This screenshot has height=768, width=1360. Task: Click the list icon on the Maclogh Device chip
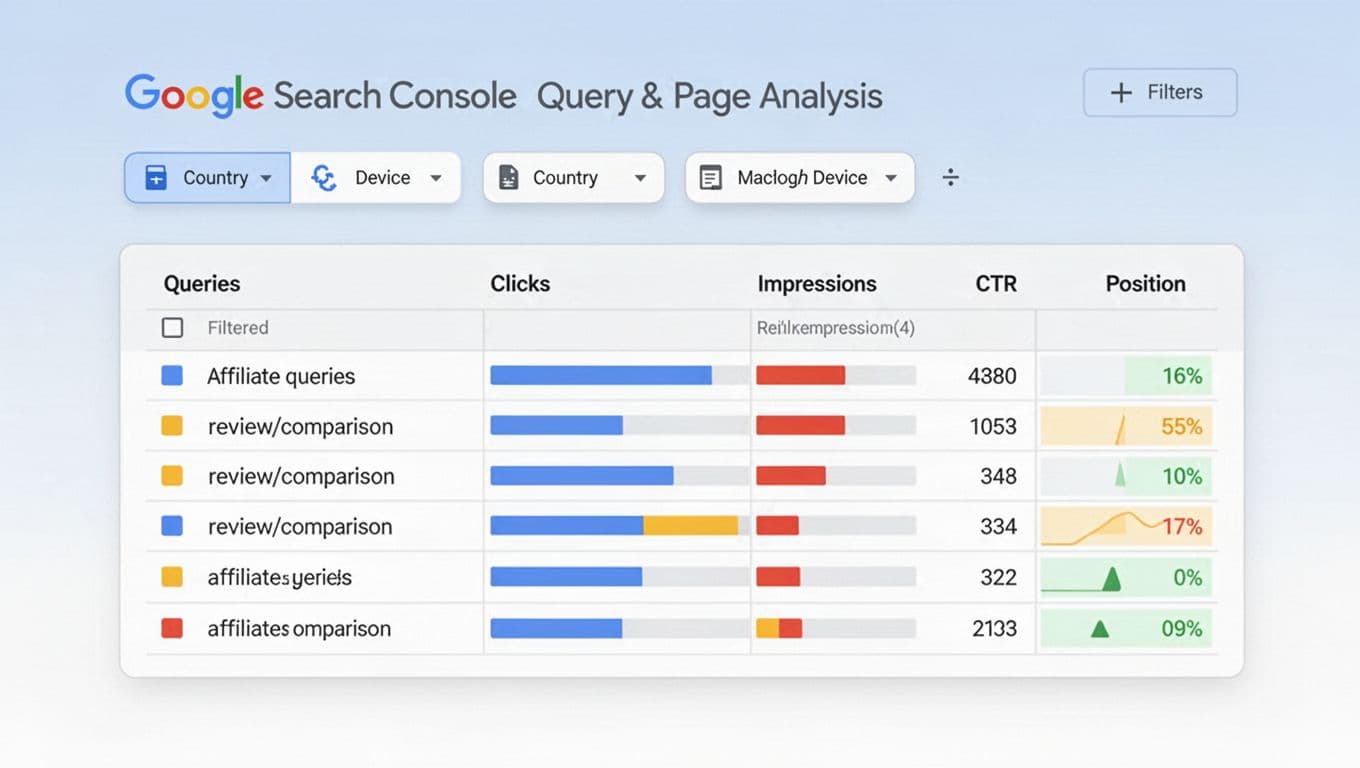tap(711, 177)
